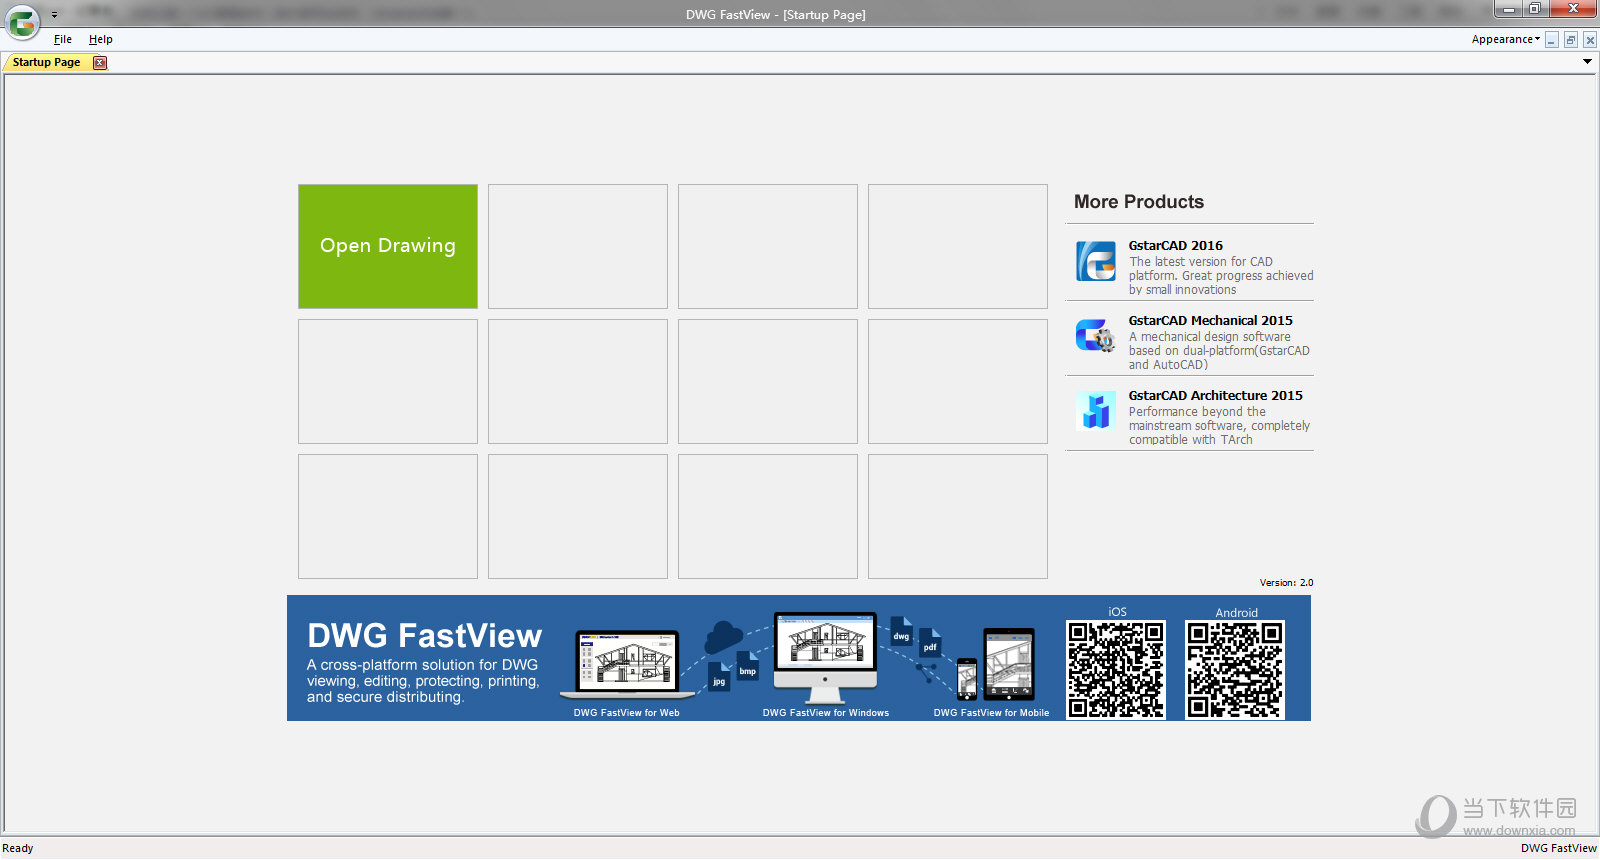Minimize the inner document window

1551,40
